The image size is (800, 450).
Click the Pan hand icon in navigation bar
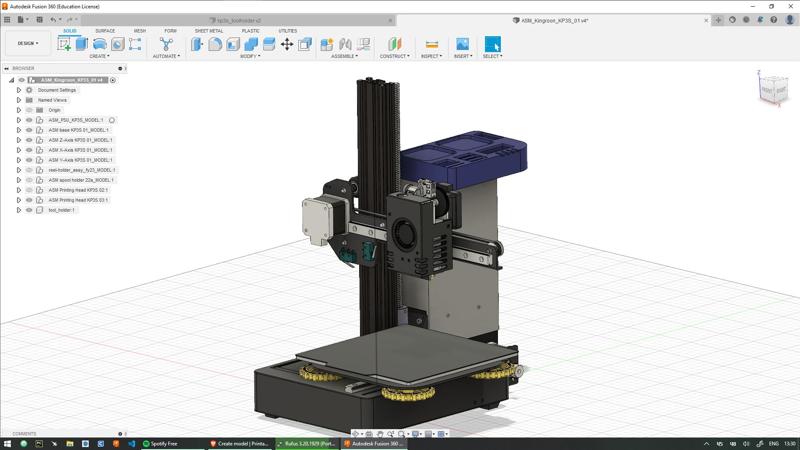pyautogui.click(x=380, y=434)
